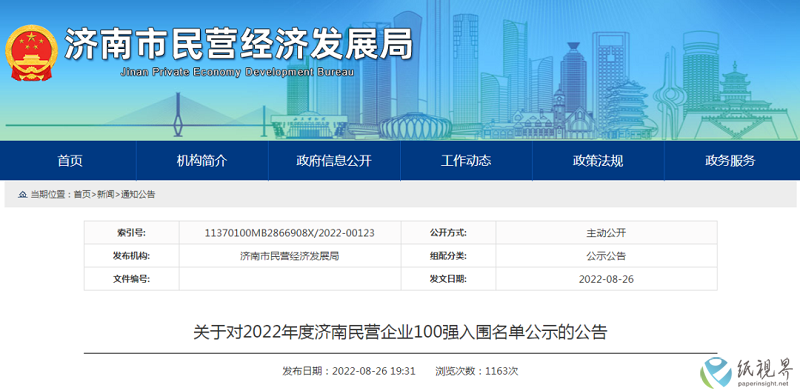Screen dimensions: 800x391
Task: Click the announcement title about 2022年度济南民营企业100强
Action: (401, 333)
